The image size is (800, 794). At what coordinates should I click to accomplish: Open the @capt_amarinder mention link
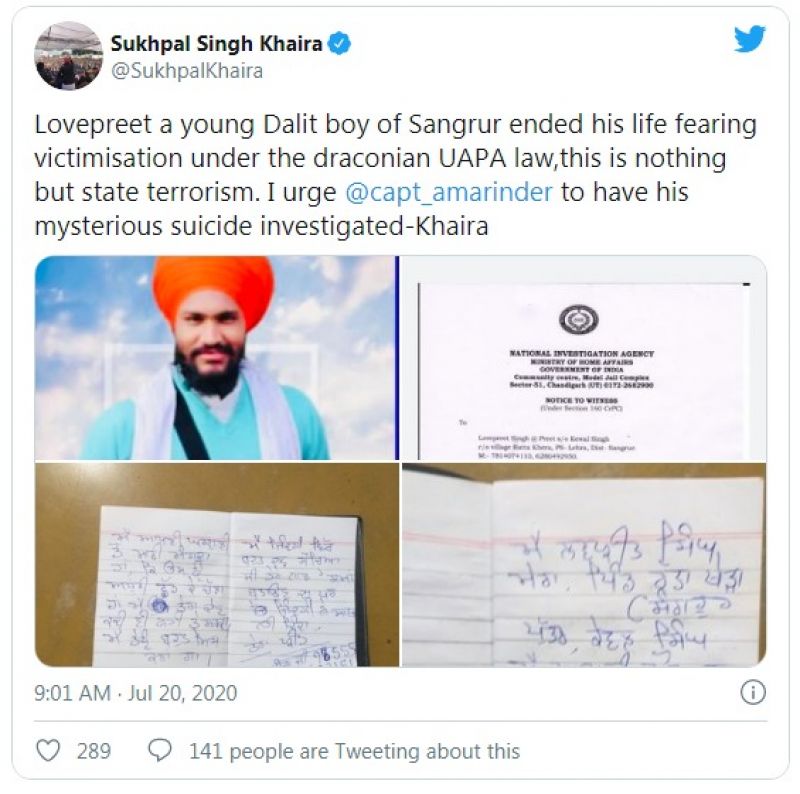(x=449, y=192)
